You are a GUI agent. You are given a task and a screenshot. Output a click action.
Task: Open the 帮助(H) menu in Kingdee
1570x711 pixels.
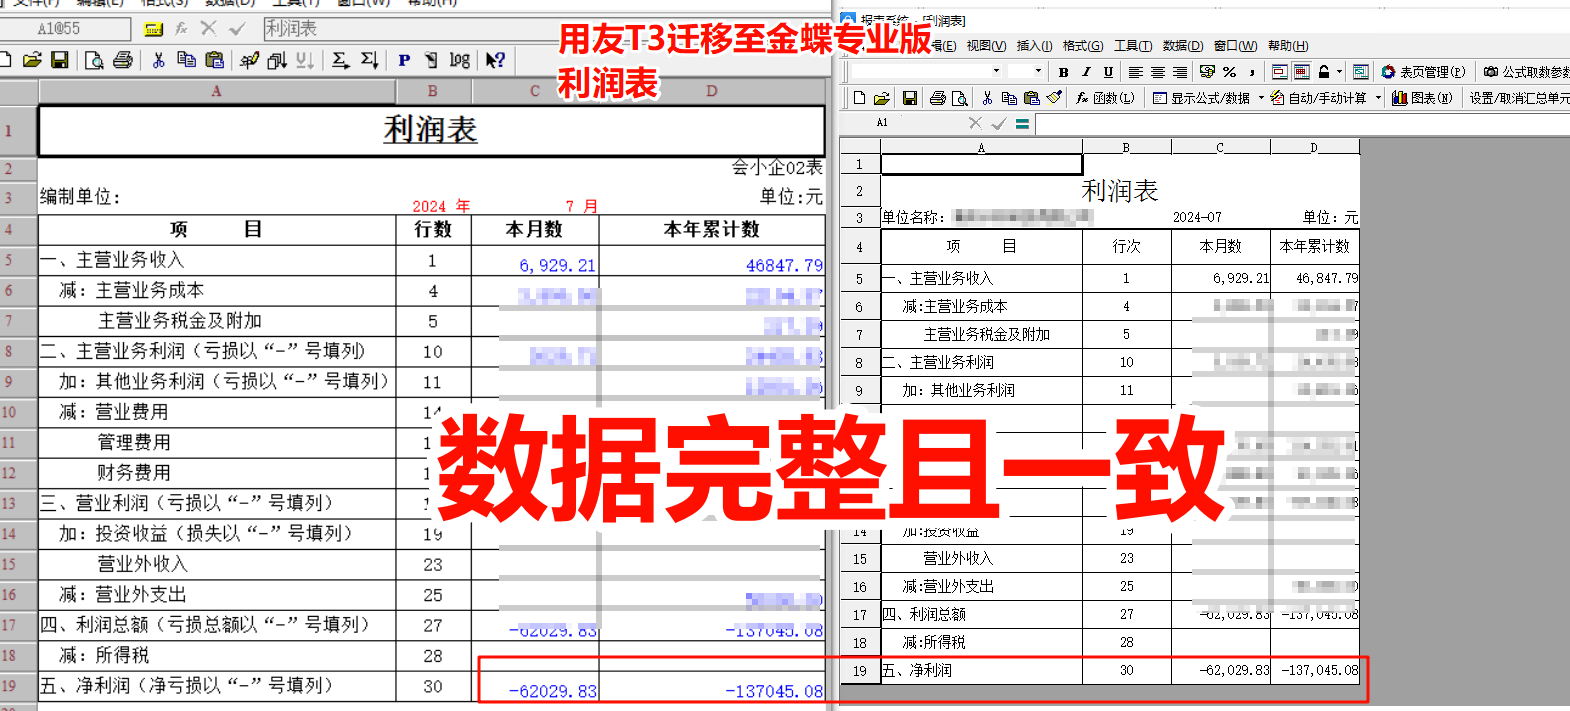click(x=1288, y=46)
